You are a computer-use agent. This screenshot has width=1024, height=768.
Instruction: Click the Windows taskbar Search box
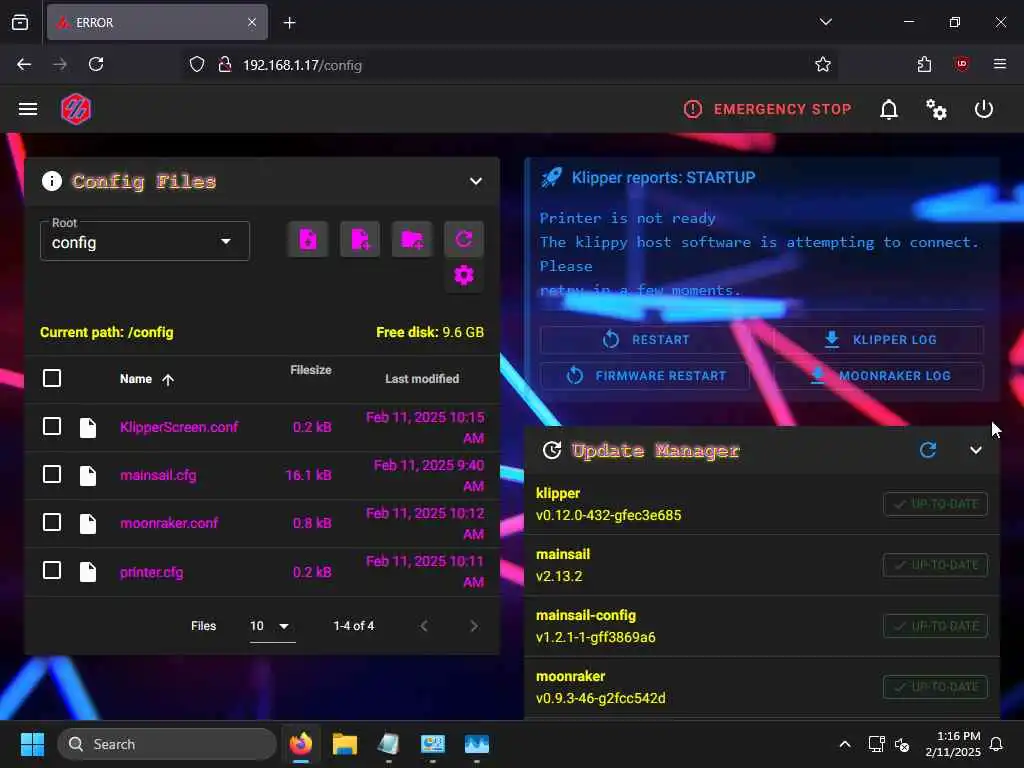(x=167, y=744)
